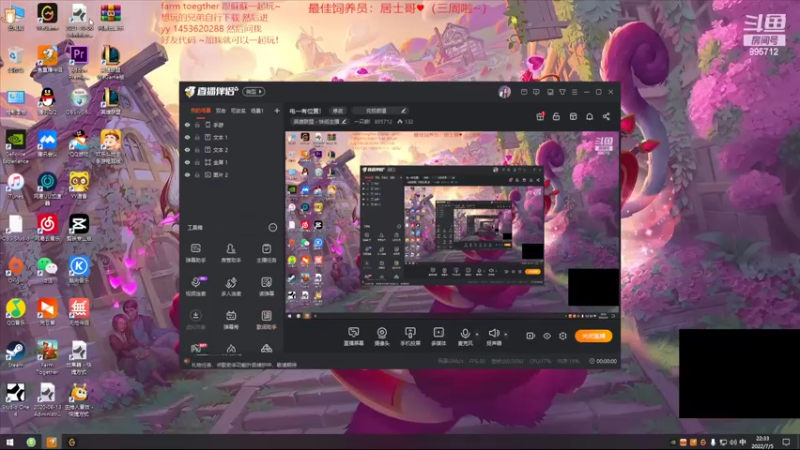Add 多媒体 multimedia source

(x=438, y=337)
